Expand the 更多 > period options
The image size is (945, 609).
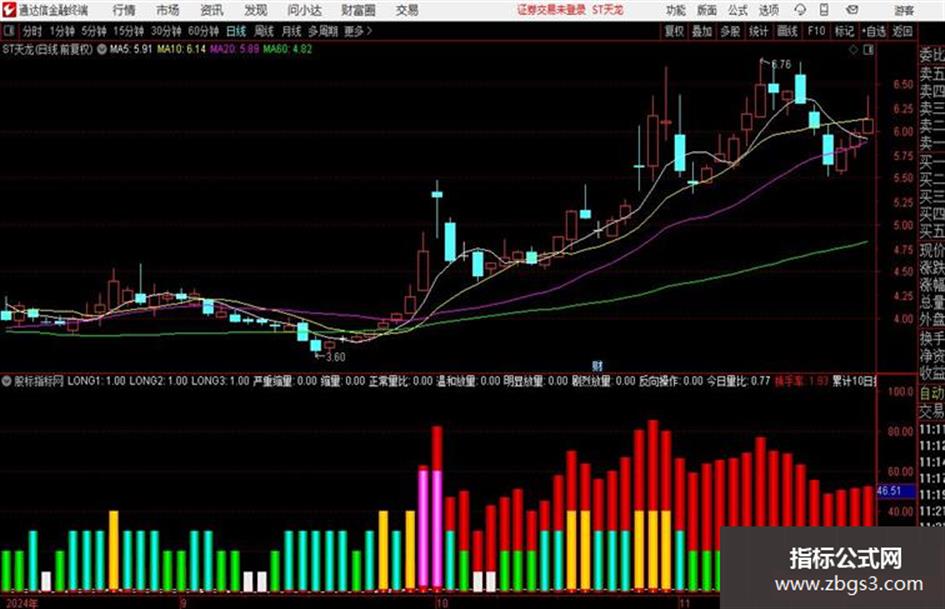(358, 31)
